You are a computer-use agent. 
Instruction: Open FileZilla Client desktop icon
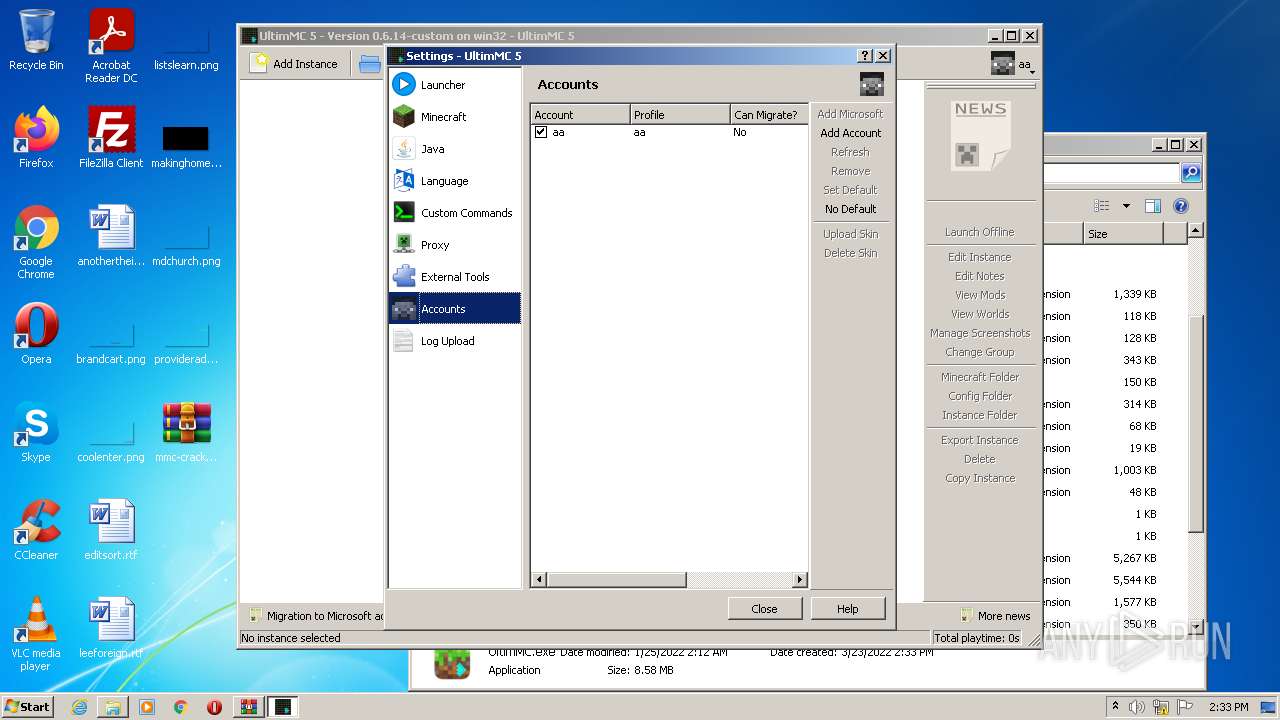click(112, 138)
